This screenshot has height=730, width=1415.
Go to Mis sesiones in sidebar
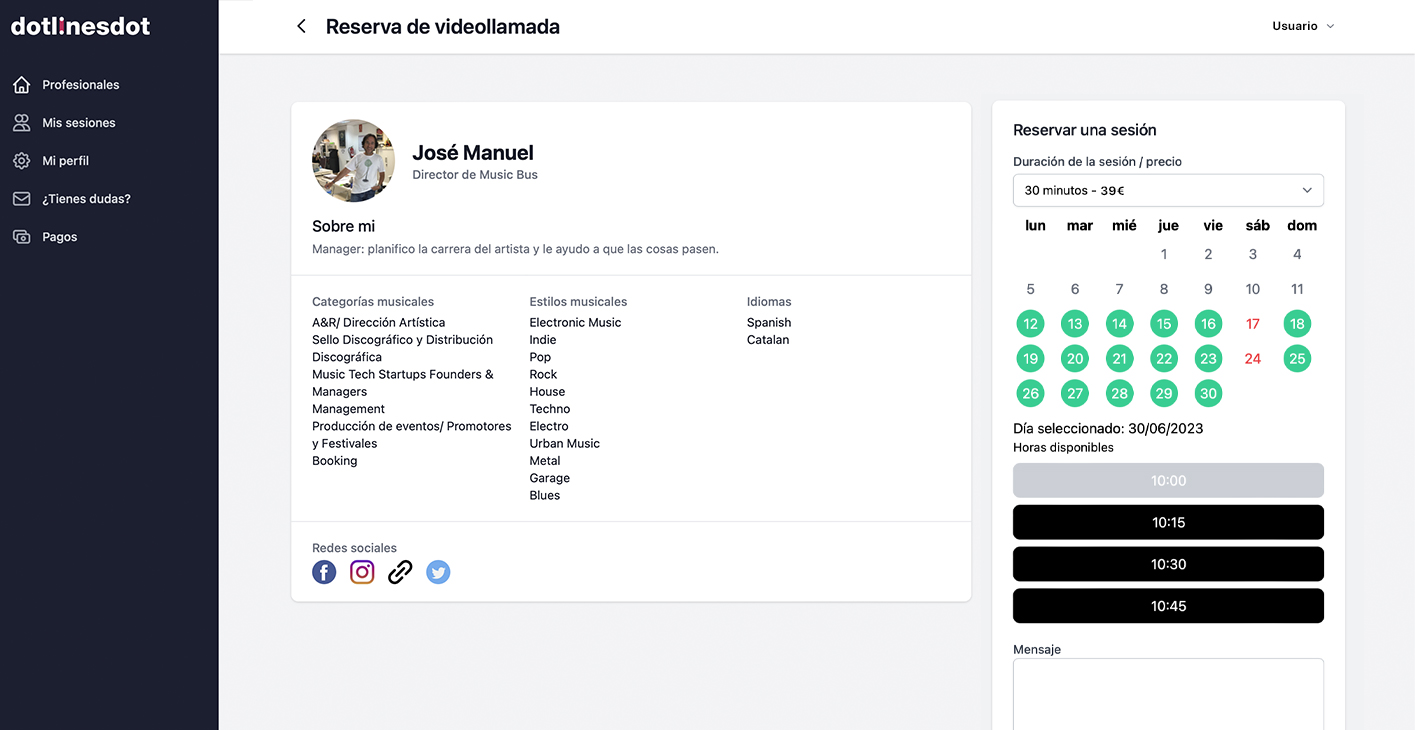pos(78,123)
